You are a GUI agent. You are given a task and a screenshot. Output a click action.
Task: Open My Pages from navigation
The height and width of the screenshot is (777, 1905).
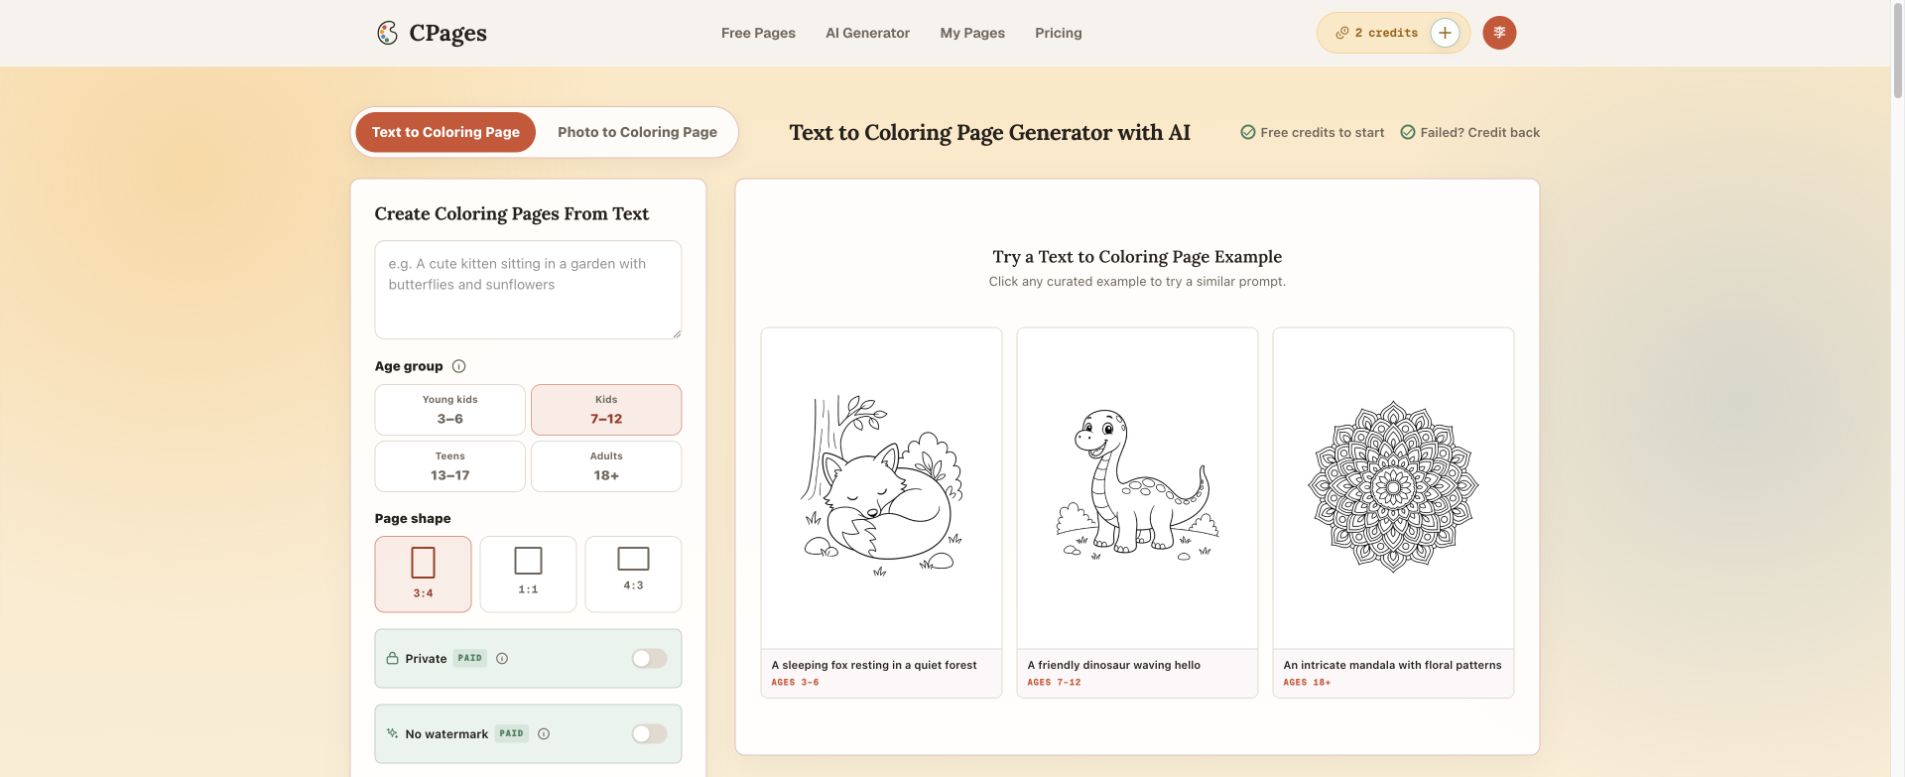pyautogui.click(x=972, y=33)
